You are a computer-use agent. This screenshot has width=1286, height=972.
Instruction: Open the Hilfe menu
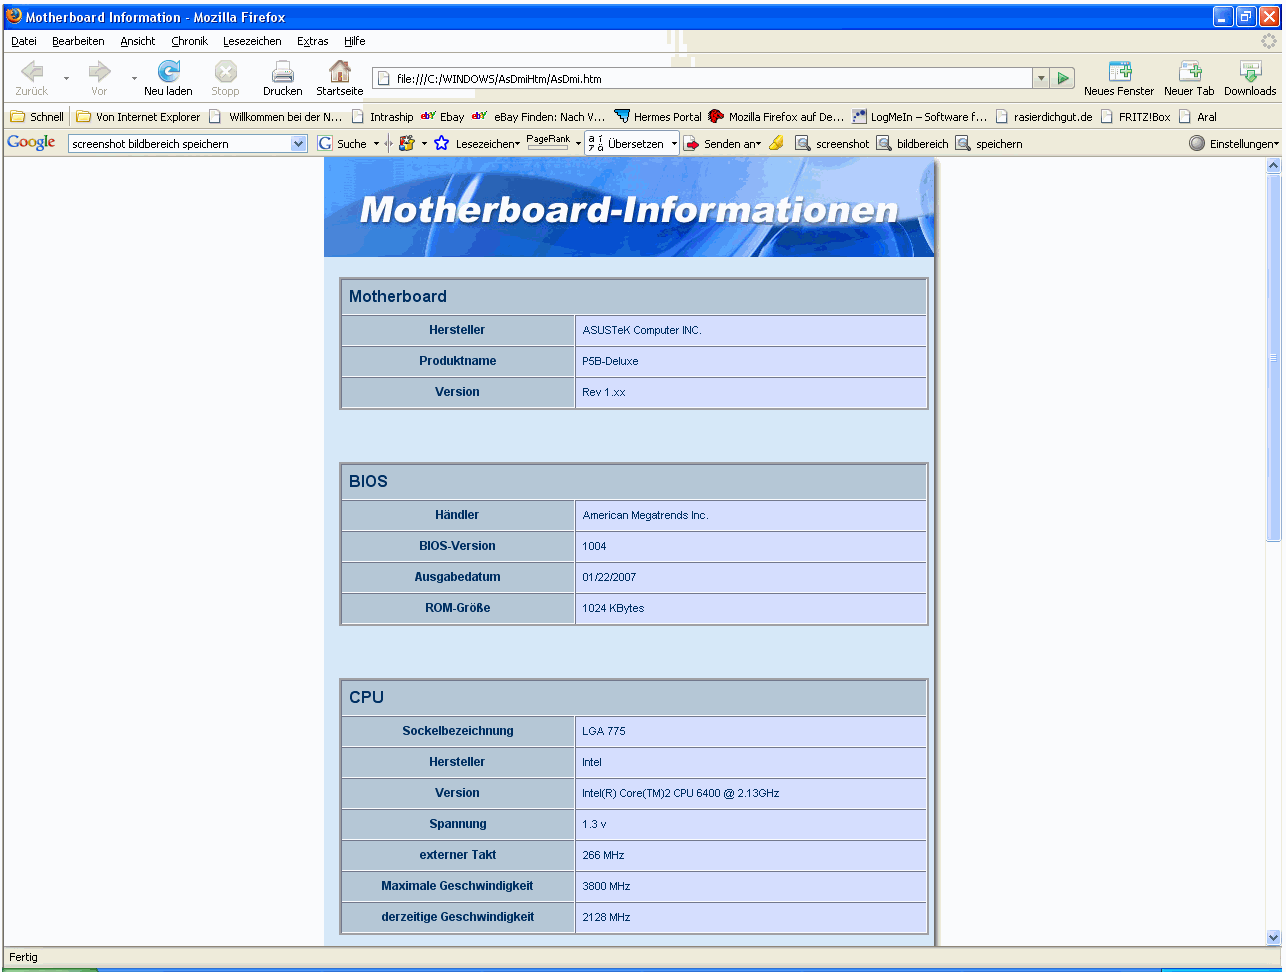point(354,41)
